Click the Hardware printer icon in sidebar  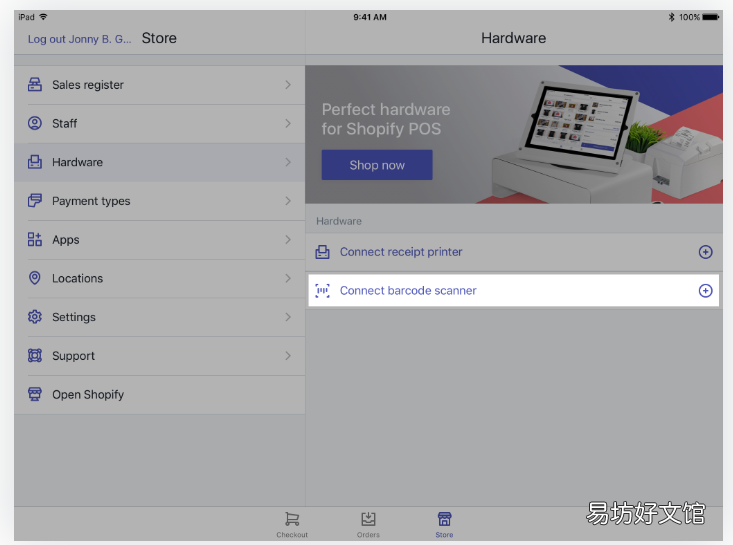coord(35,162)
